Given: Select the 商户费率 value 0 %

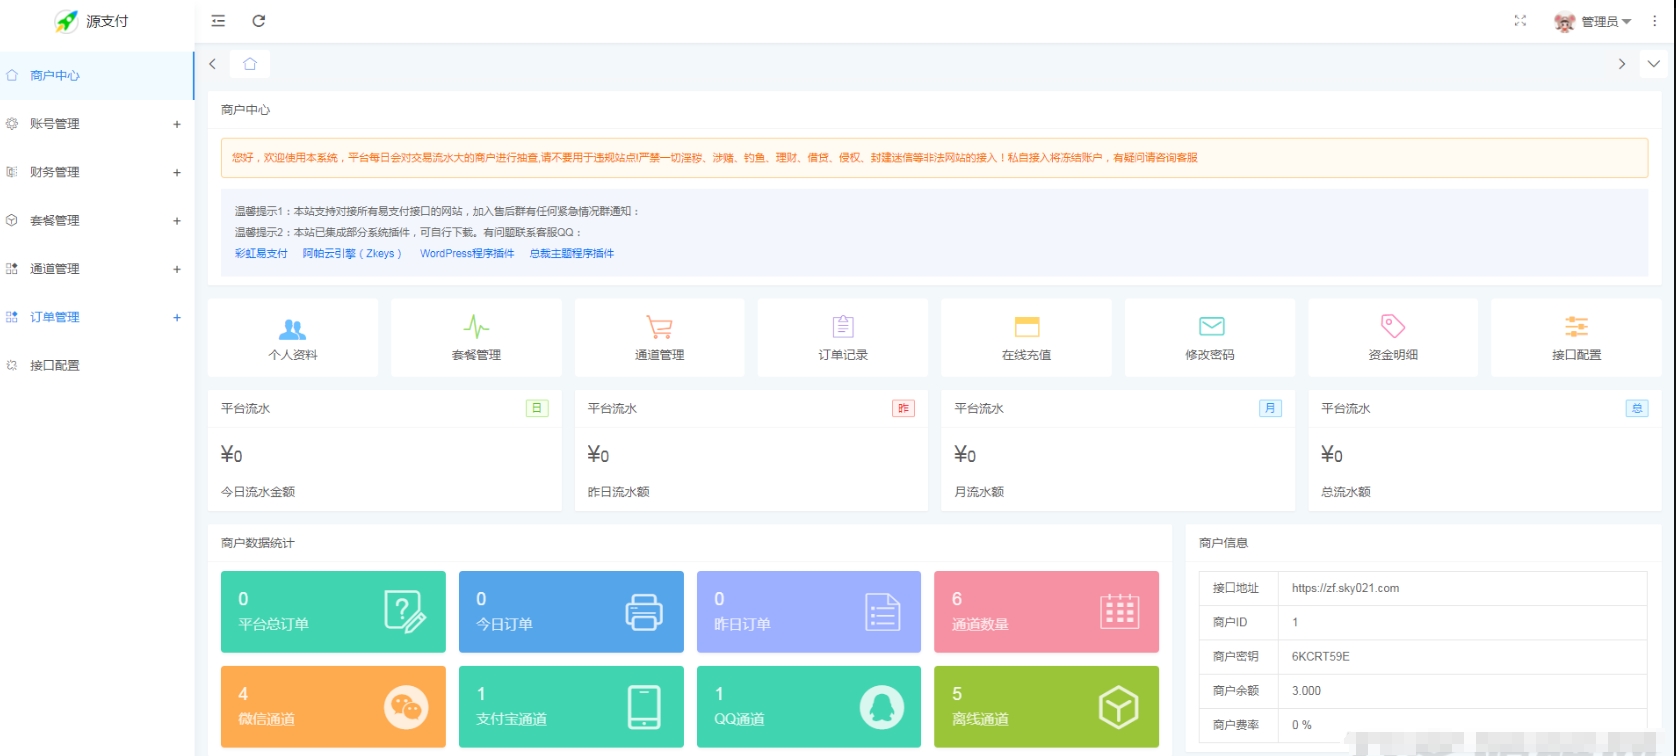Looking at the screenshot, I should click(1301, 725).
